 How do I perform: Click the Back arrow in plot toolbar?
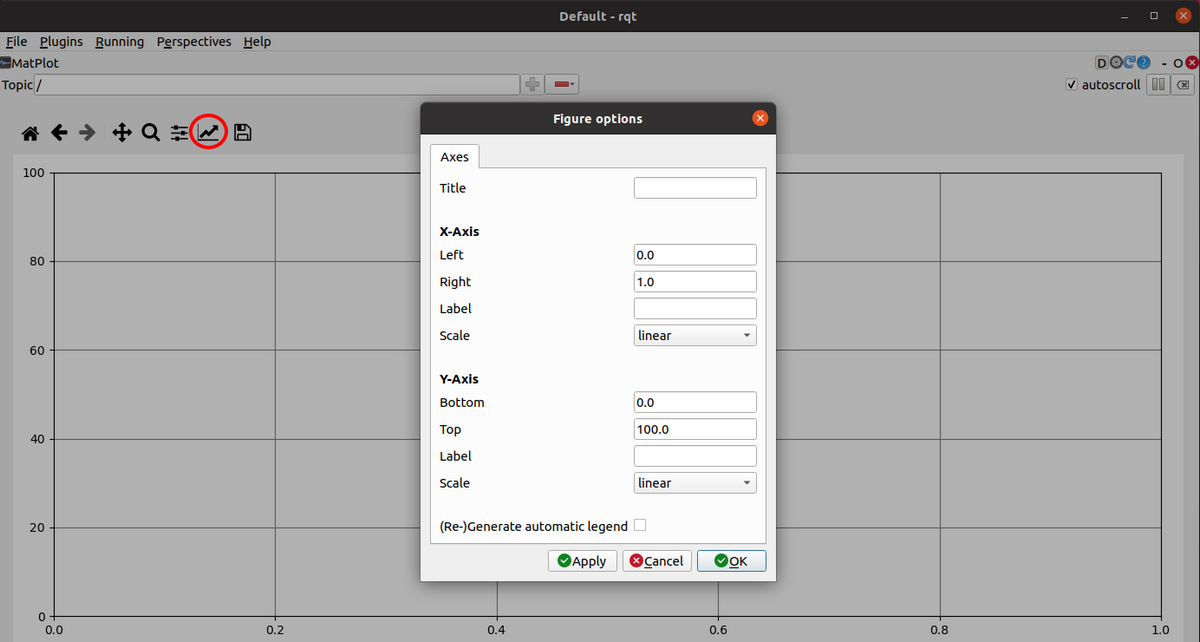click(59, 133)
